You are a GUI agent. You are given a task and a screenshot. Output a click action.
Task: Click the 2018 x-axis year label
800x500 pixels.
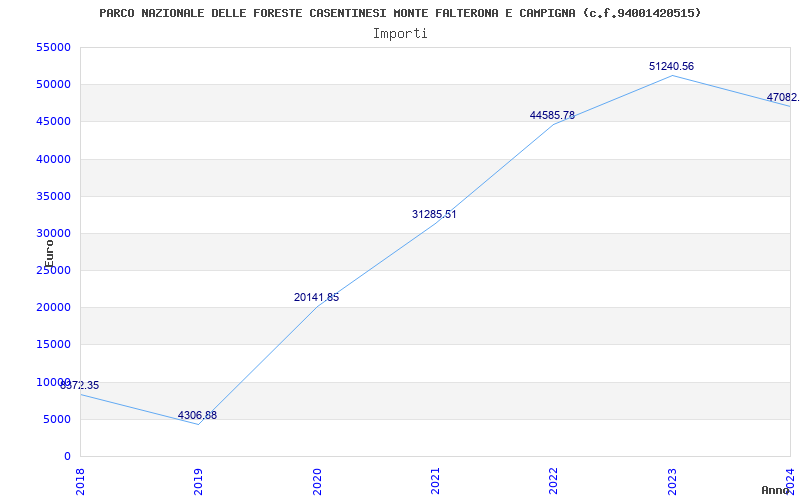(80, 481)
